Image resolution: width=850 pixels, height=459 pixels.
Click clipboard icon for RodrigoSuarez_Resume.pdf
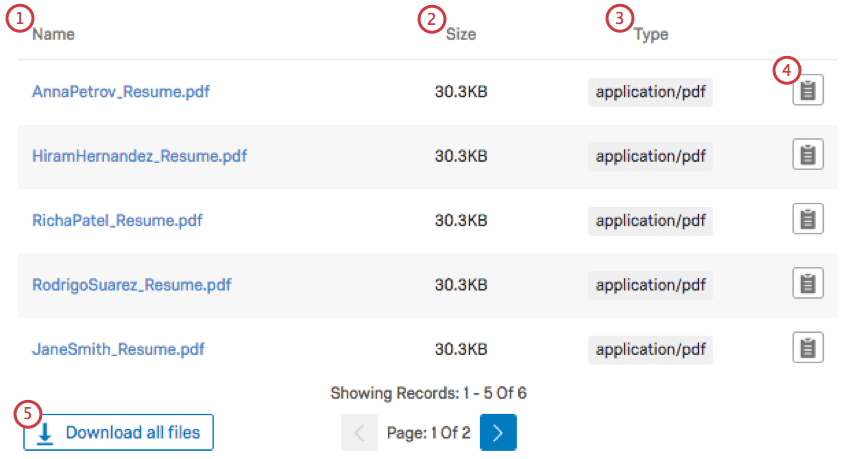click(x=808, y=284)
